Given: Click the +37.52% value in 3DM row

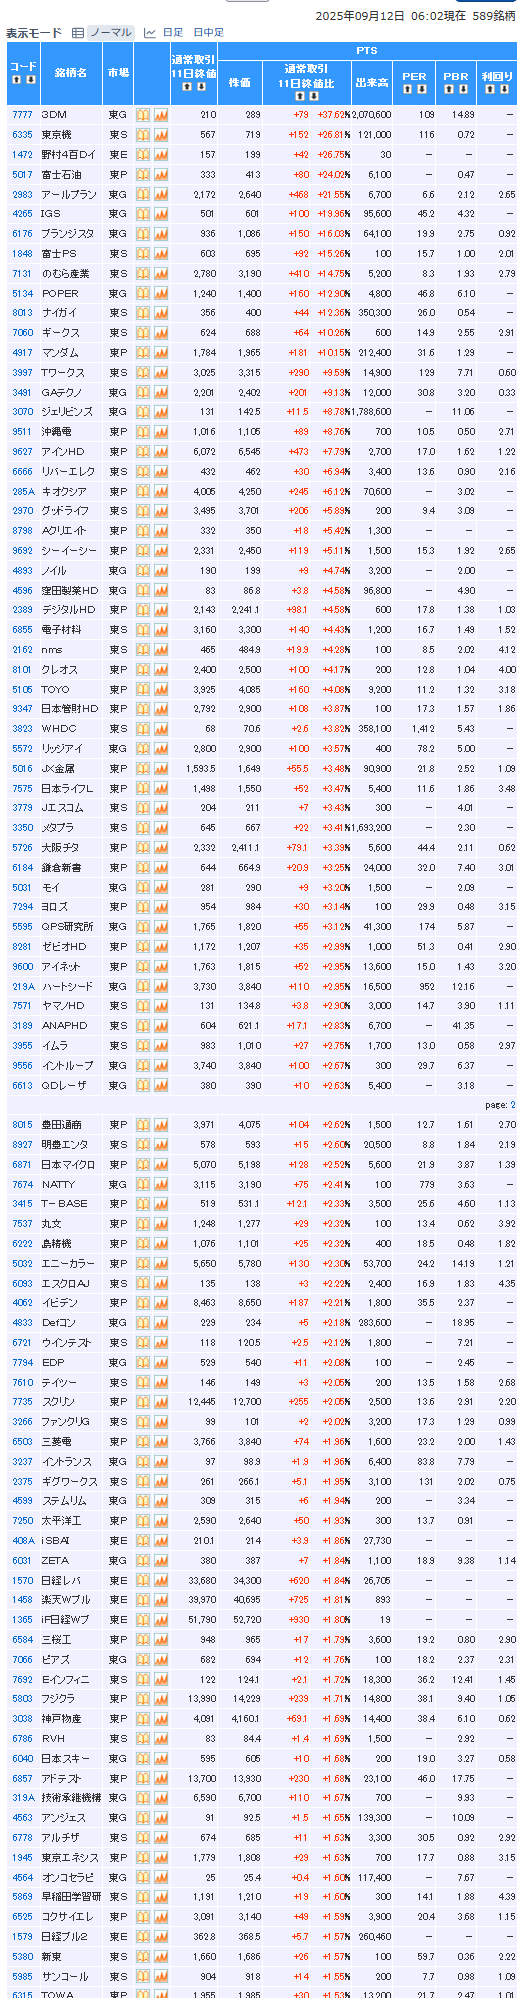Looking at the screenshot, I should click(x=333, y=115).
